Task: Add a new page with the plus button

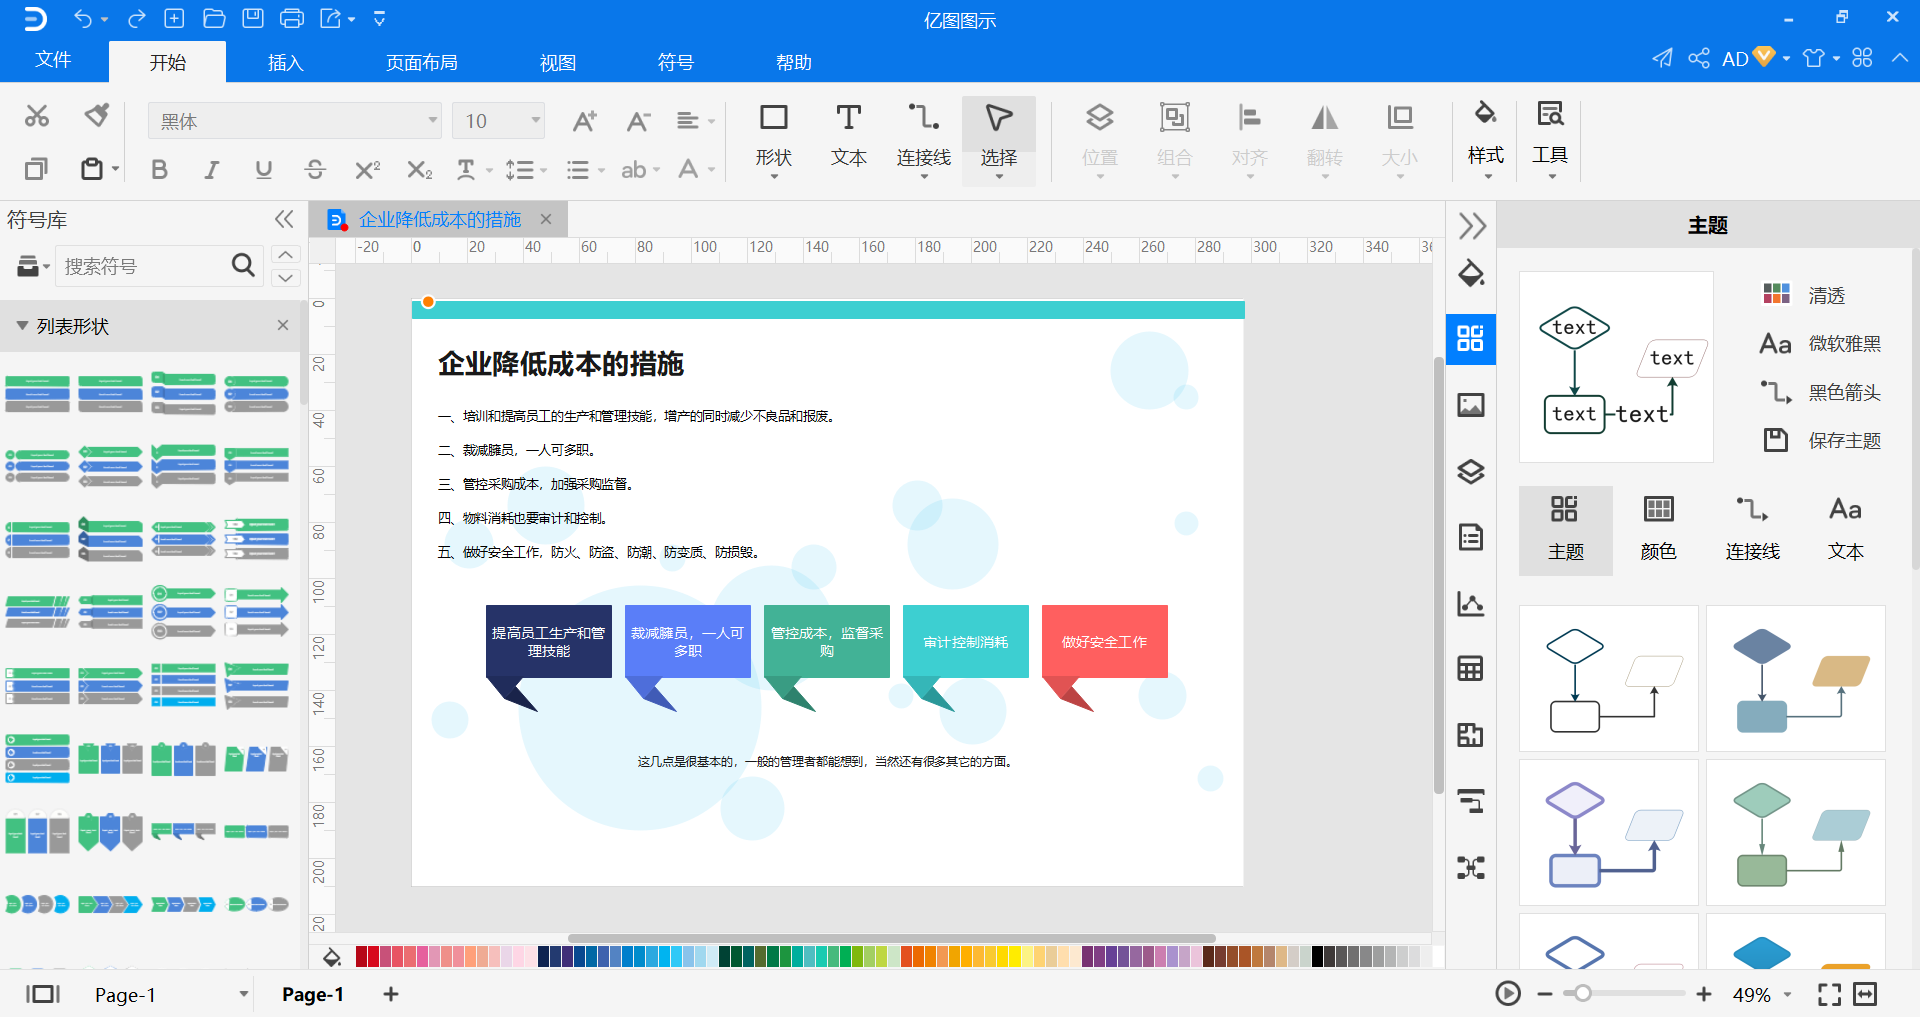Action: [x=391, y=994]
